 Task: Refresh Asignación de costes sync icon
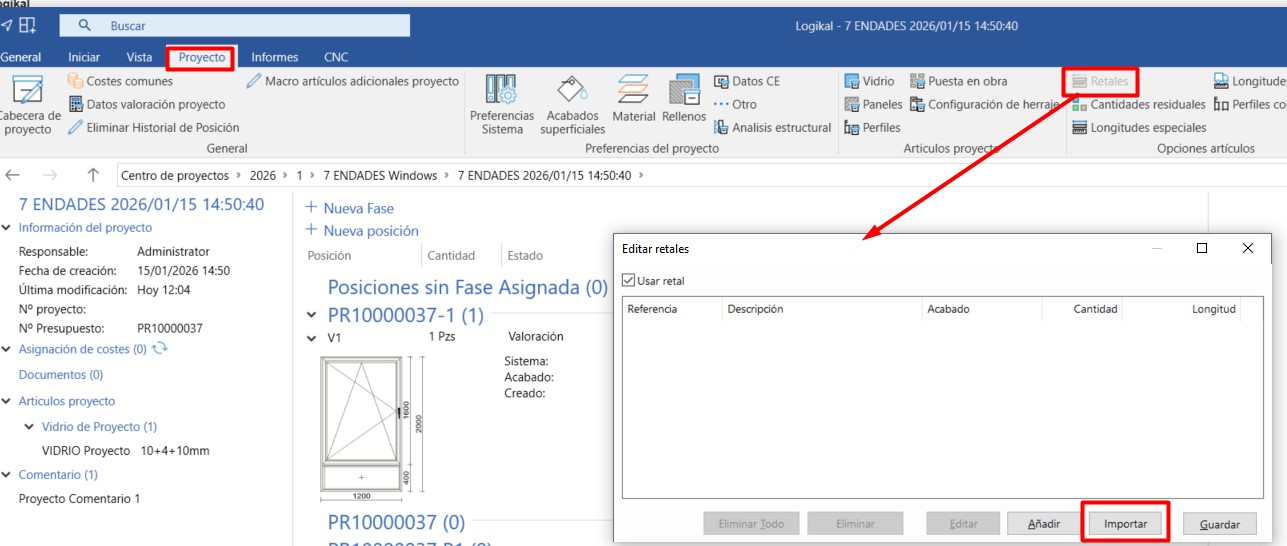(x=159, y=349)
